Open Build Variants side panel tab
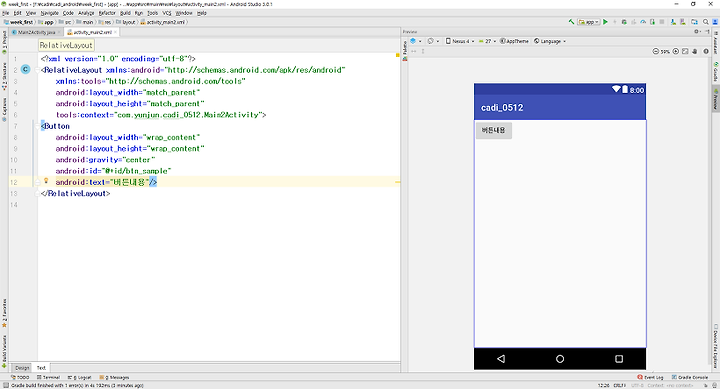Screen dimensions: 720x389 pyautogui.click(x=4, y=351)
